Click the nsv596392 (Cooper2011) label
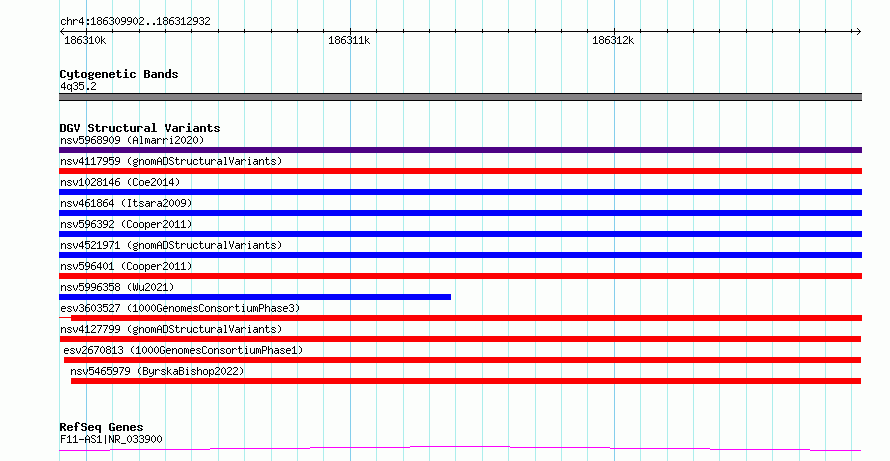Image resolution: width=890 pixels, height=461 pixels. point(126,224)
